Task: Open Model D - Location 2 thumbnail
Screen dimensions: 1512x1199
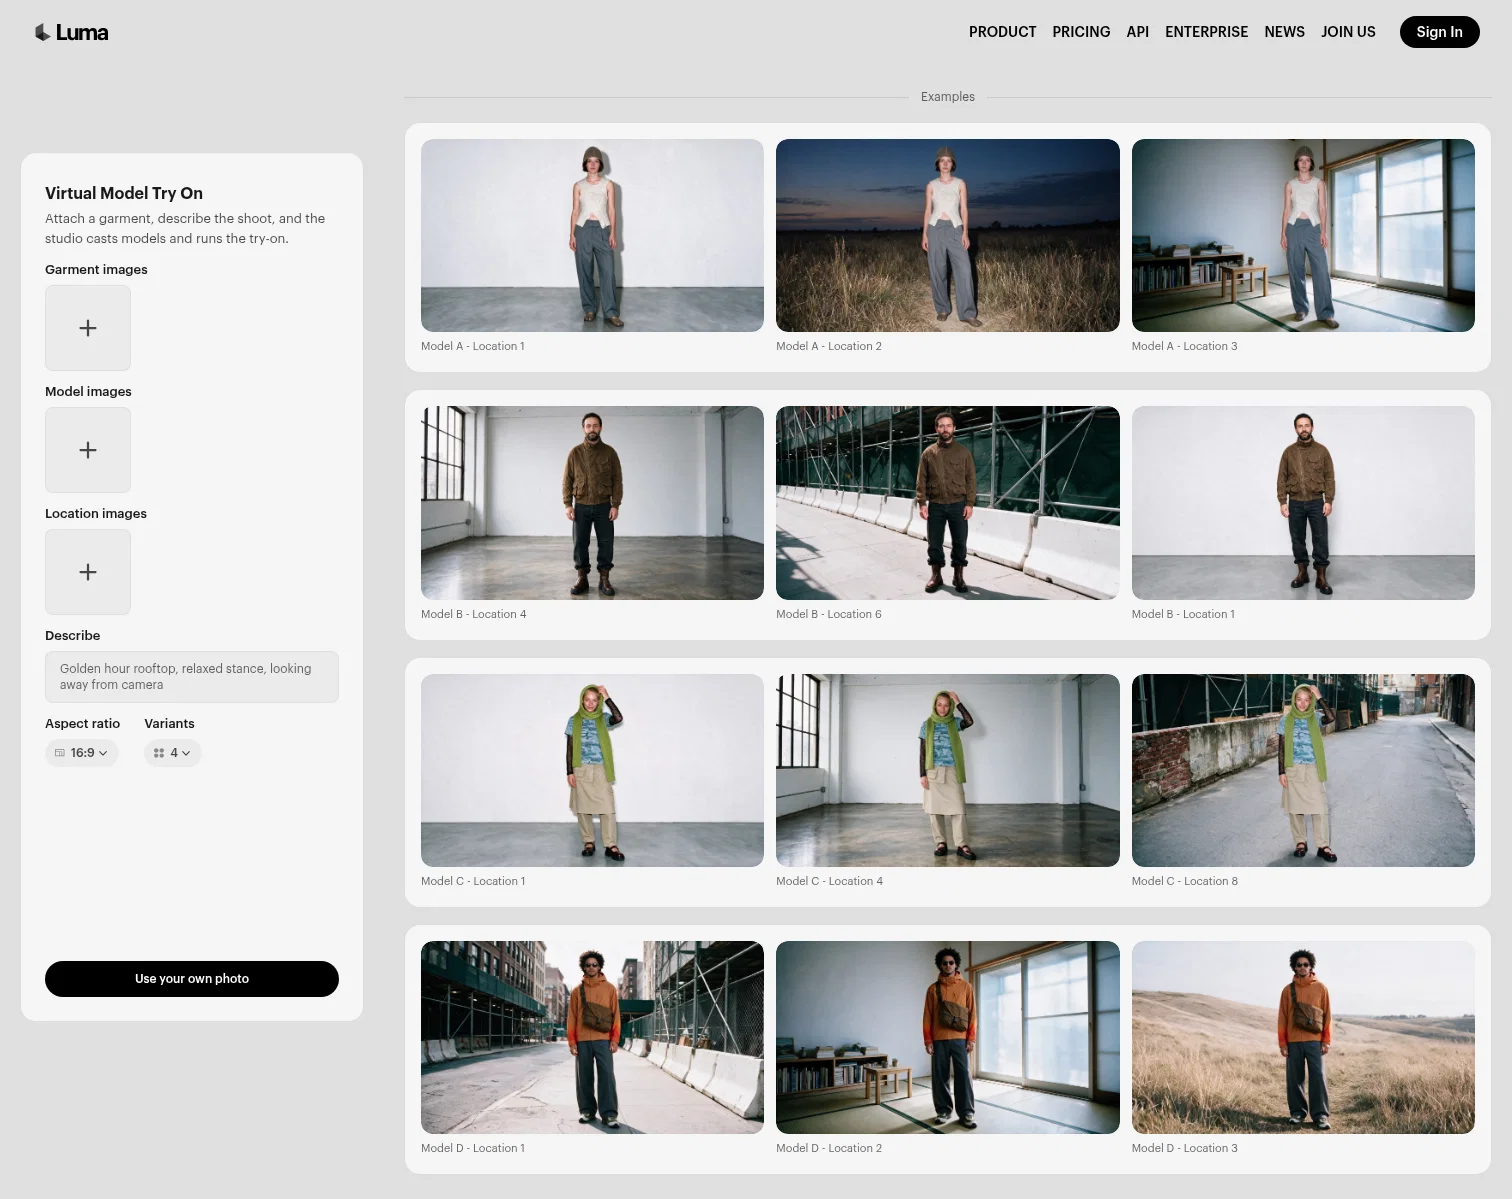Action: 948,1037
